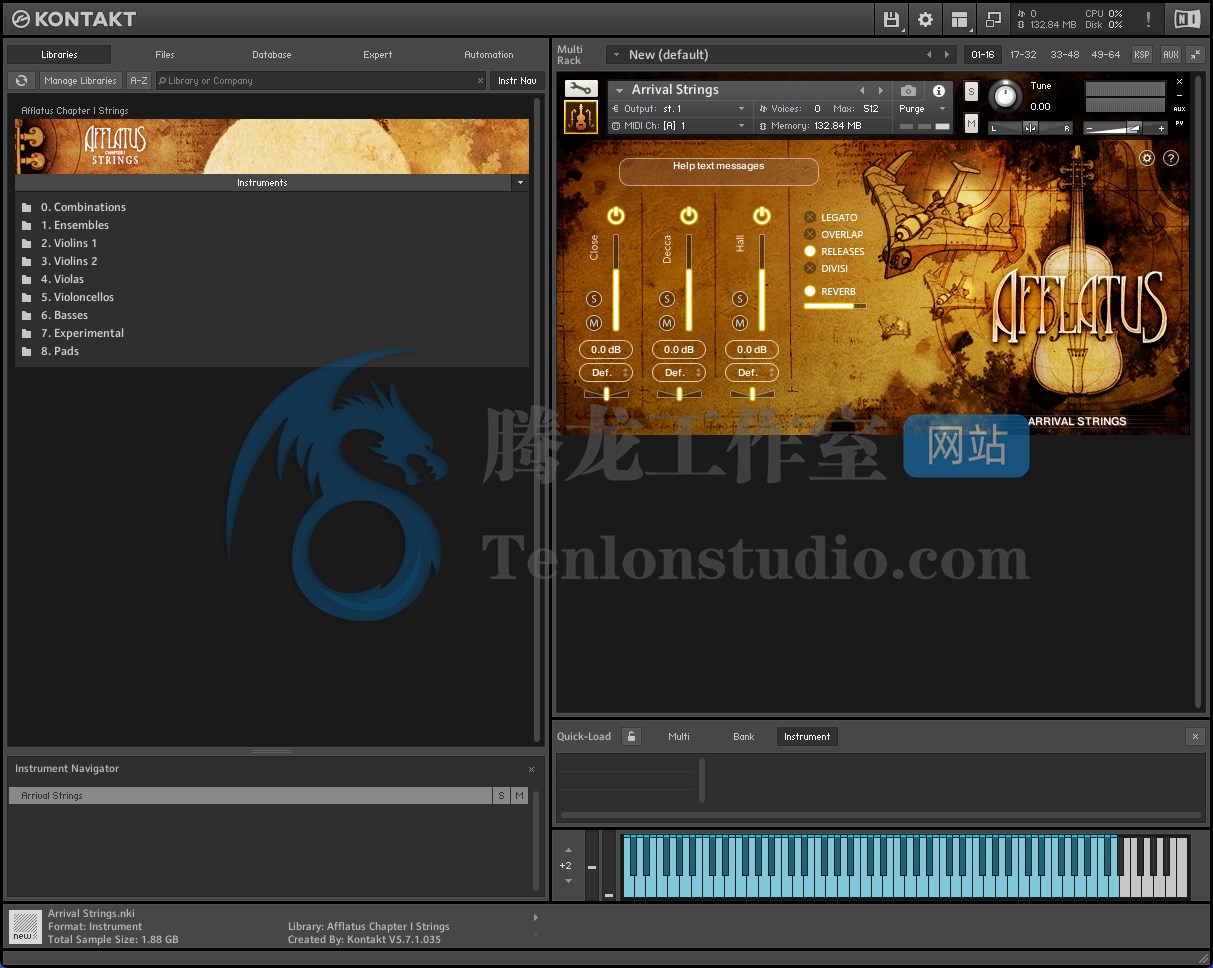Switch to the Database tab

[272, 55]
